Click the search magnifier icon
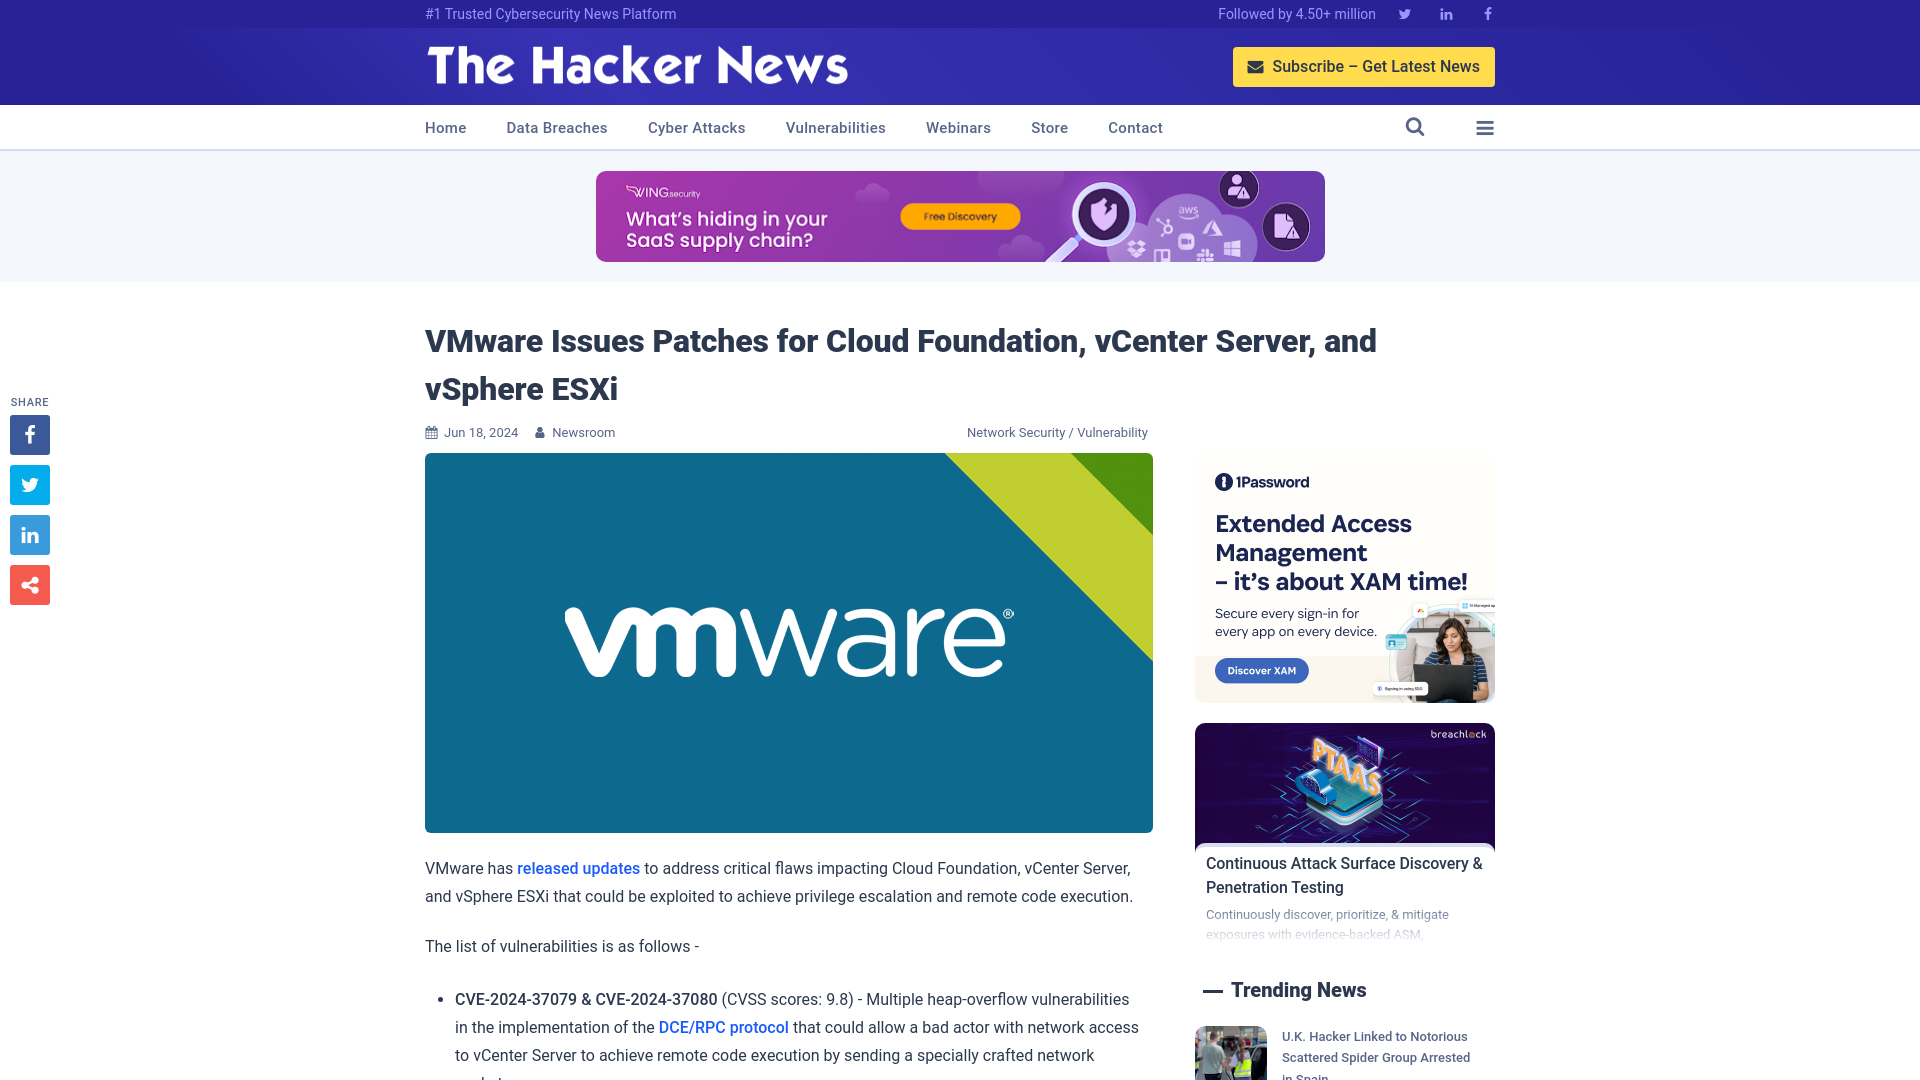Viewport: 1920px width, 1080px height. pyautogui.click(x=1415, y=127)
